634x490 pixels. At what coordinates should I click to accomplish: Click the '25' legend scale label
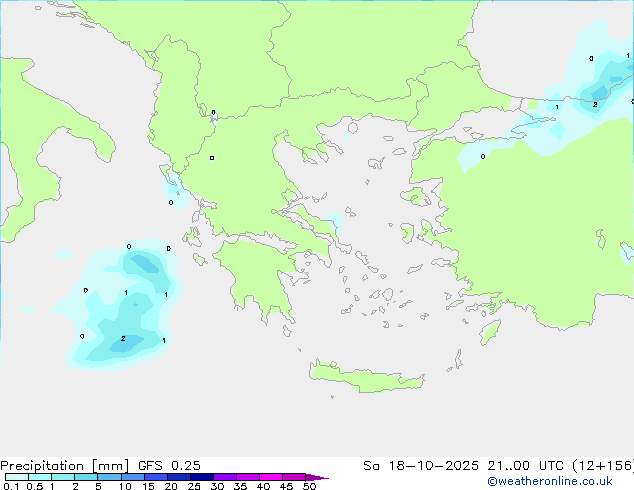[x=194, y=486]
